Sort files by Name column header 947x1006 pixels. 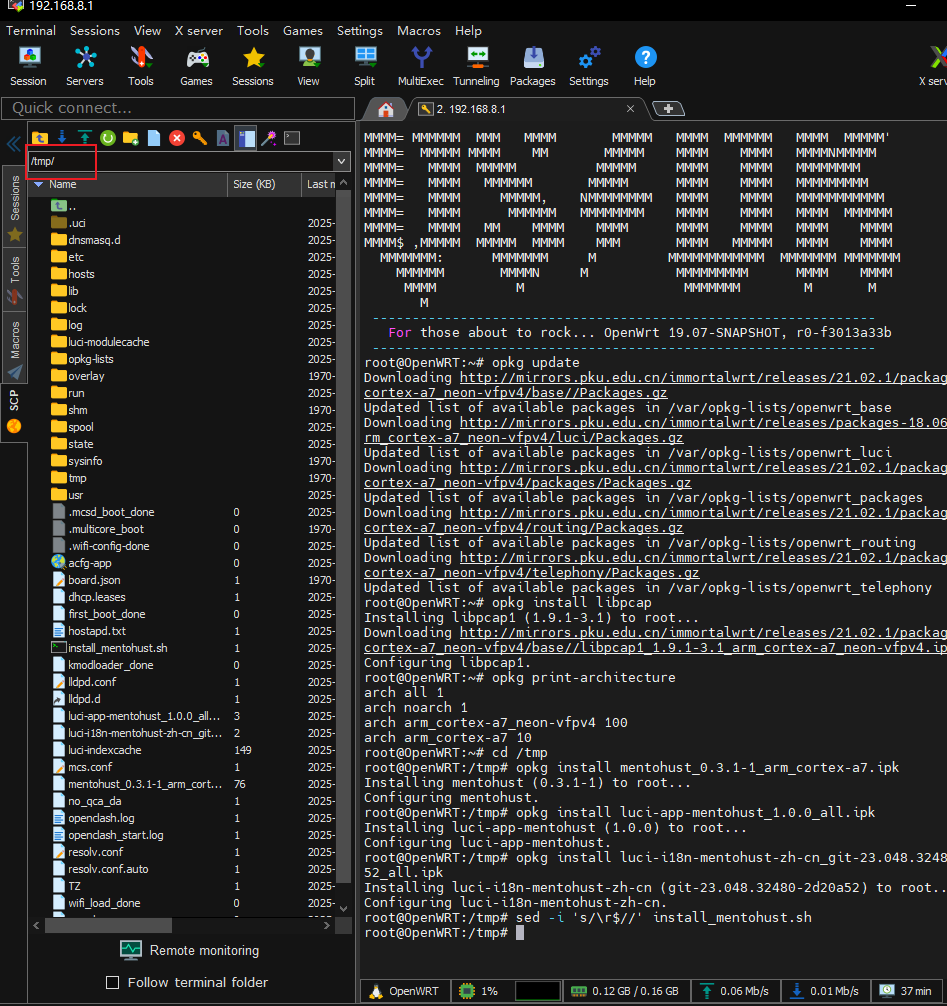click(x=63, y=184)
